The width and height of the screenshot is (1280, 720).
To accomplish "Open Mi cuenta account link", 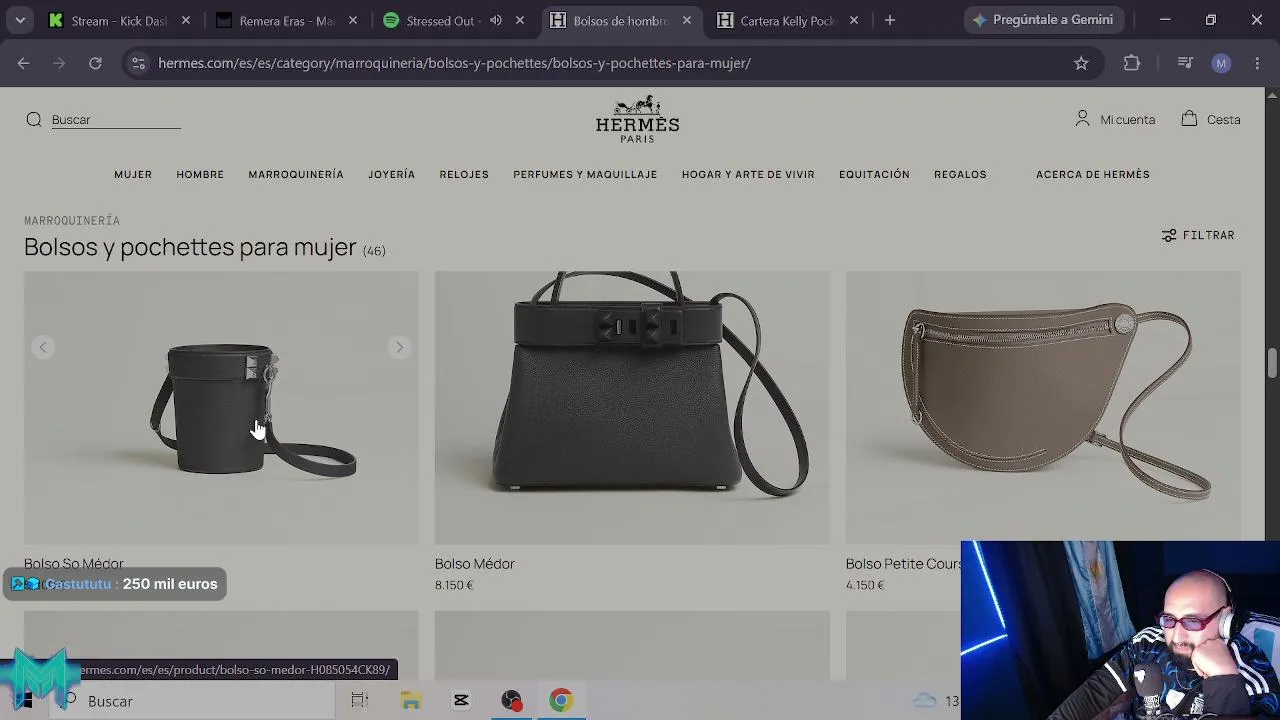I will click(1115, 119).
